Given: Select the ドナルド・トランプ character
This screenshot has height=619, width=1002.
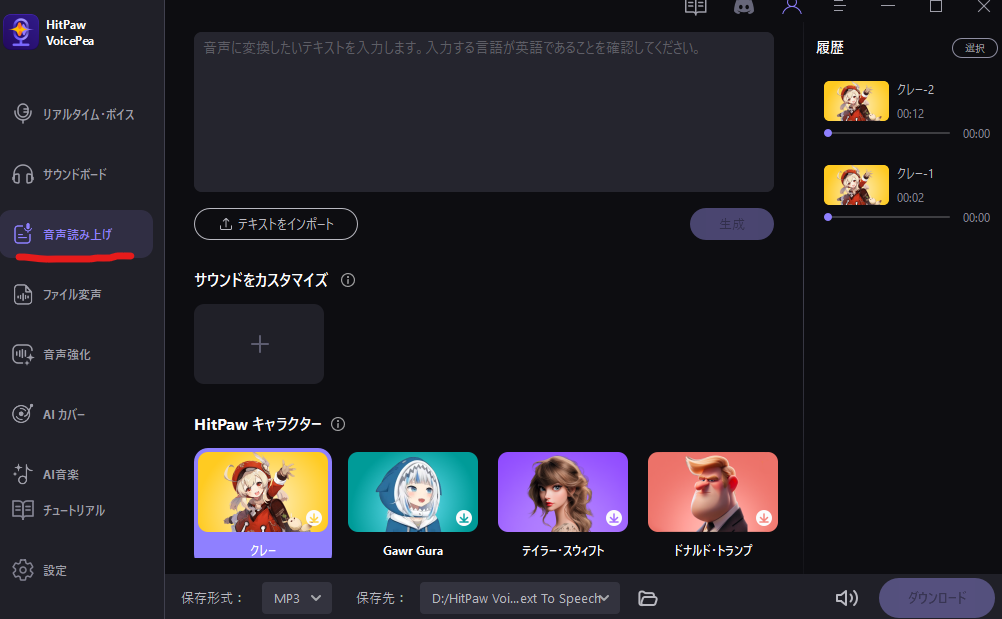Looking at the screenshot, I should [713, 492].
